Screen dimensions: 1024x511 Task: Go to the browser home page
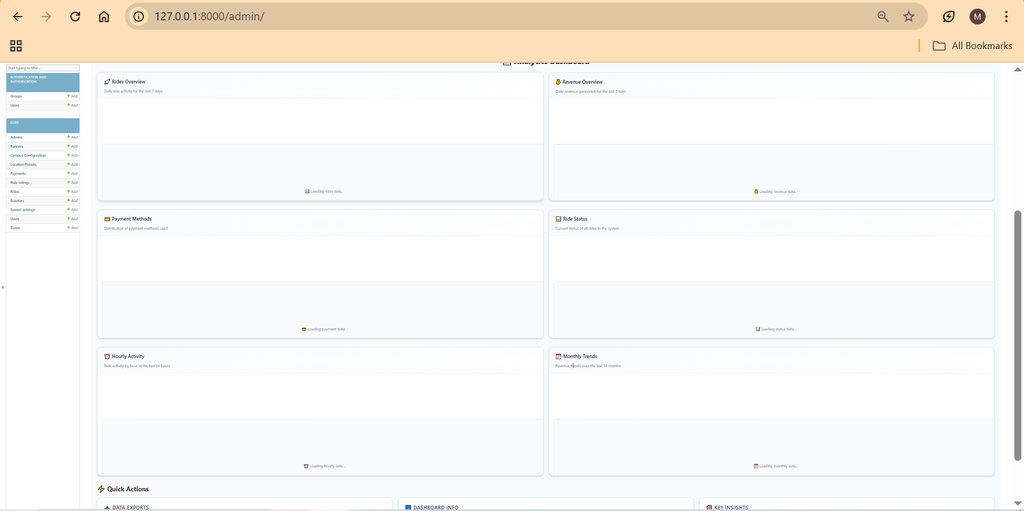(104, 17)
